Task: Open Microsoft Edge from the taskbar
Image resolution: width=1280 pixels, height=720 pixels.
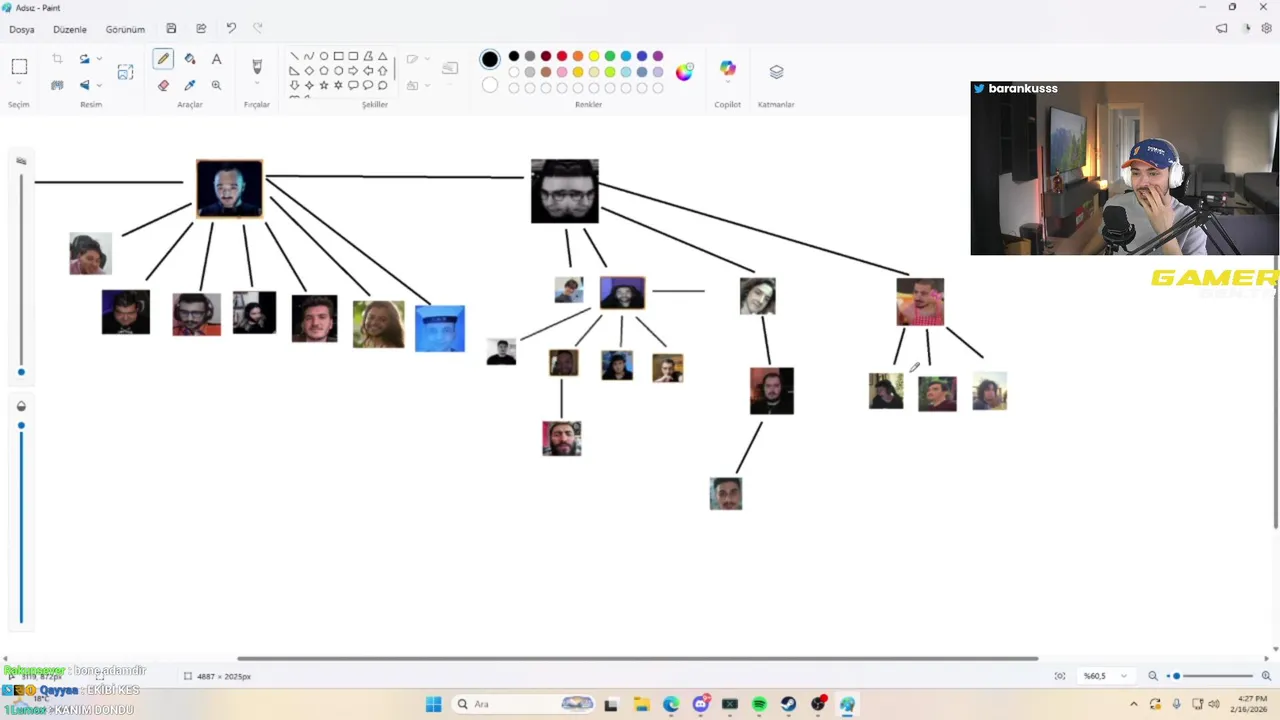Action: click(670, 704)
